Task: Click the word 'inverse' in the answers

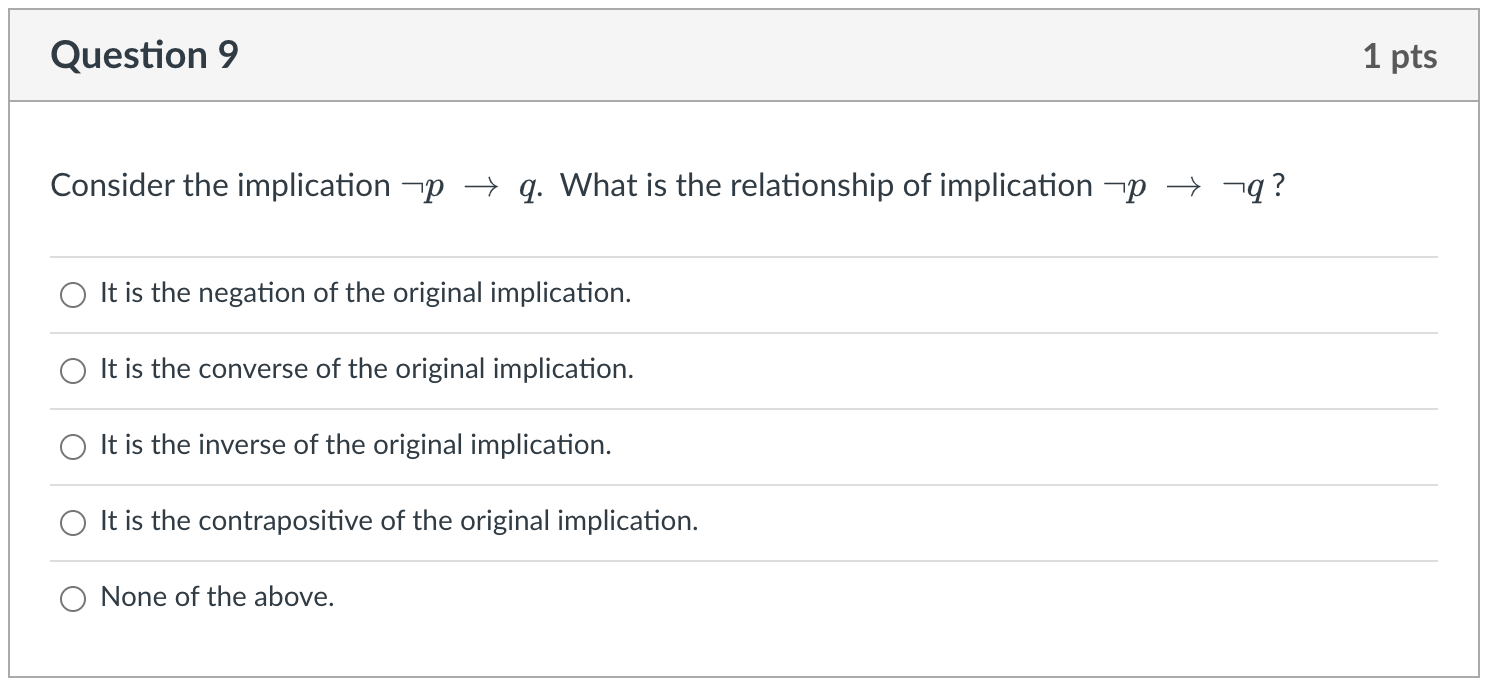Action: pos(241,445)
